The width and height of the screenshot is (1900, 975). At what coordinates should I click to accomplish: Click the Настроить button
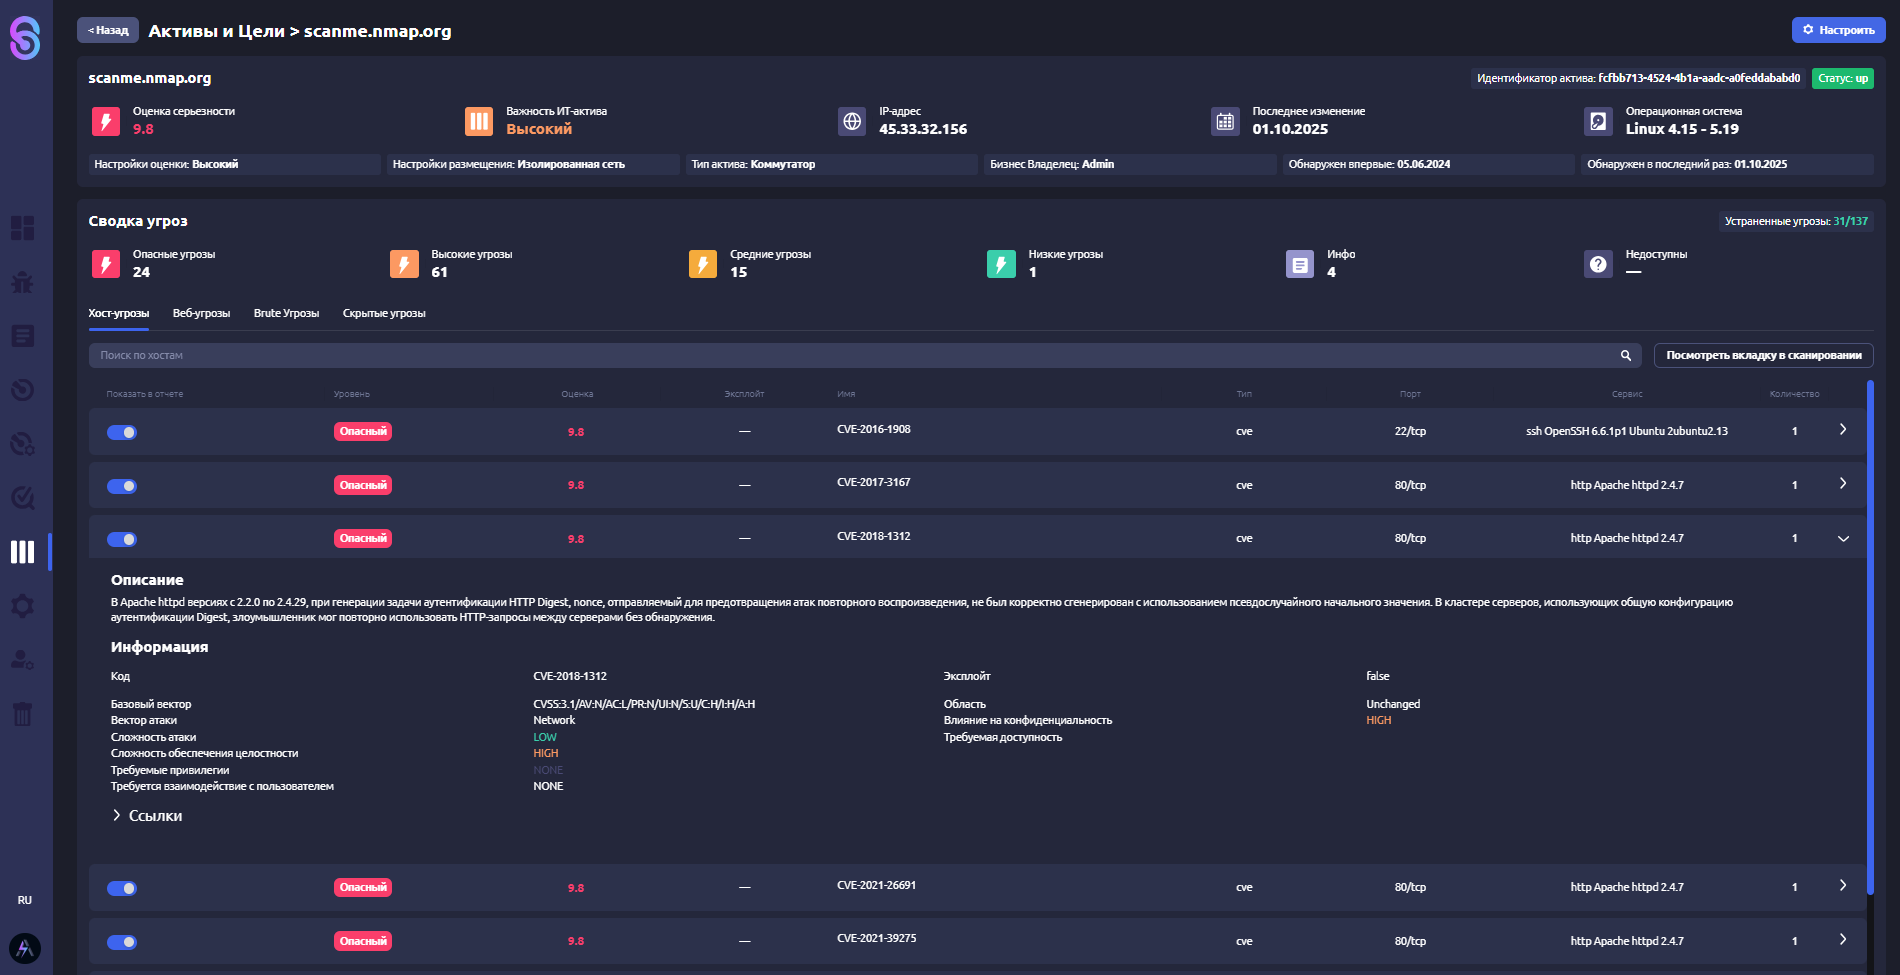pos(1838,30)
